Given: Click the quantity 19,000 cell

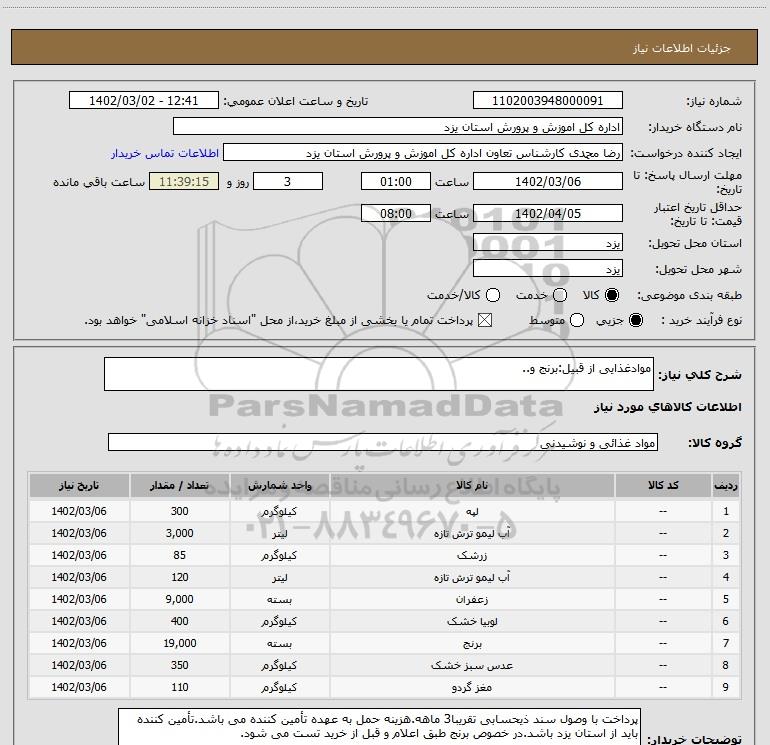Looking at the screenshot, I should 179,643.
